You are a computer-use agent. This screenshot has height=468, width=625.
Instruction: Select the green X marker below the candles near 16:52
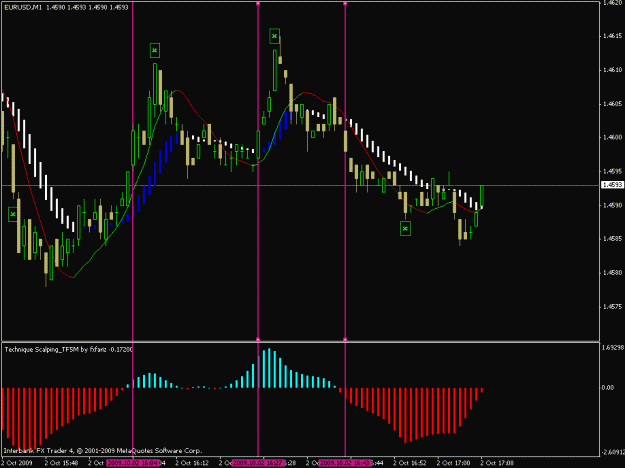click(x=405, y=228)
